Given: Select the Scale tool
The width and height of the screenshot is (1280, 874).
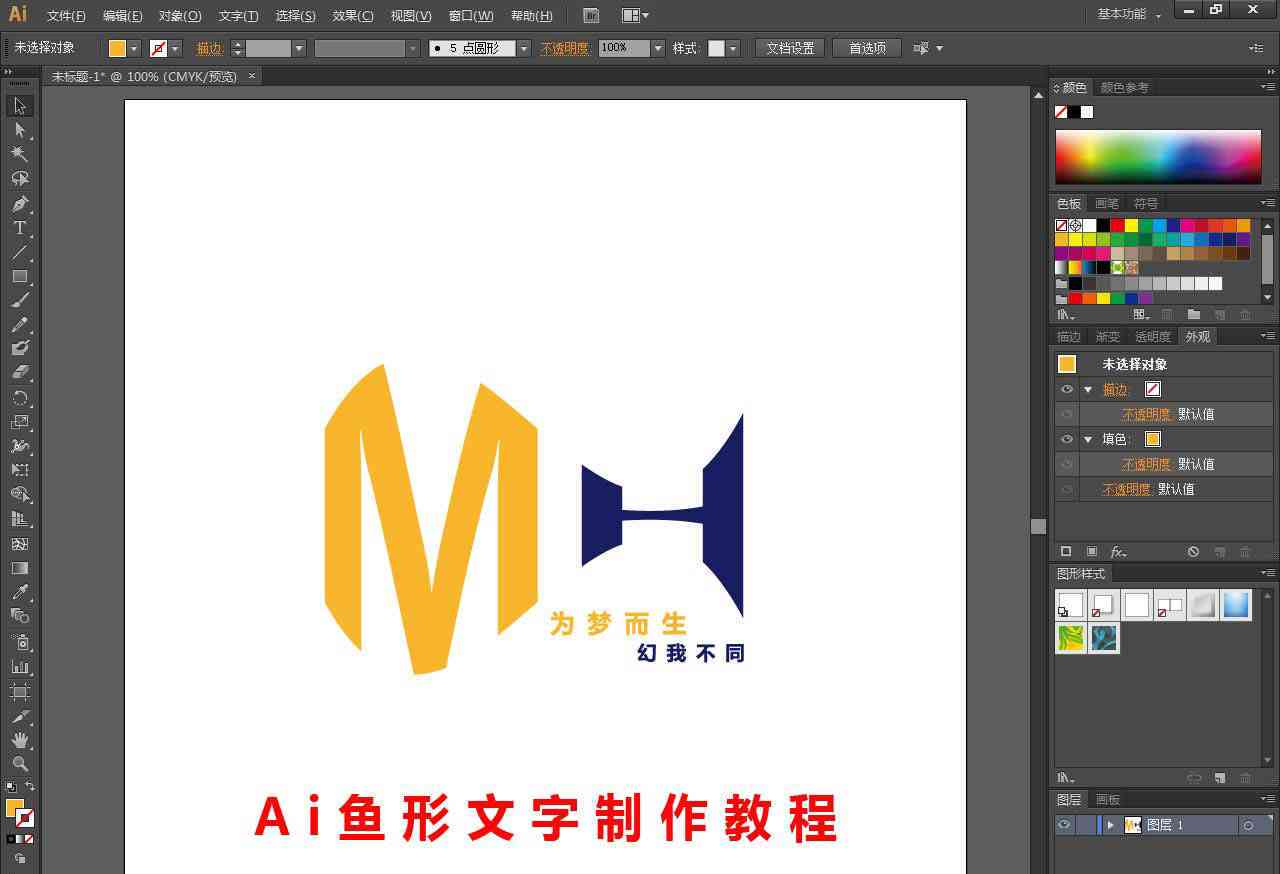Looking at the screenshot, I should click(x=19, y=422).
